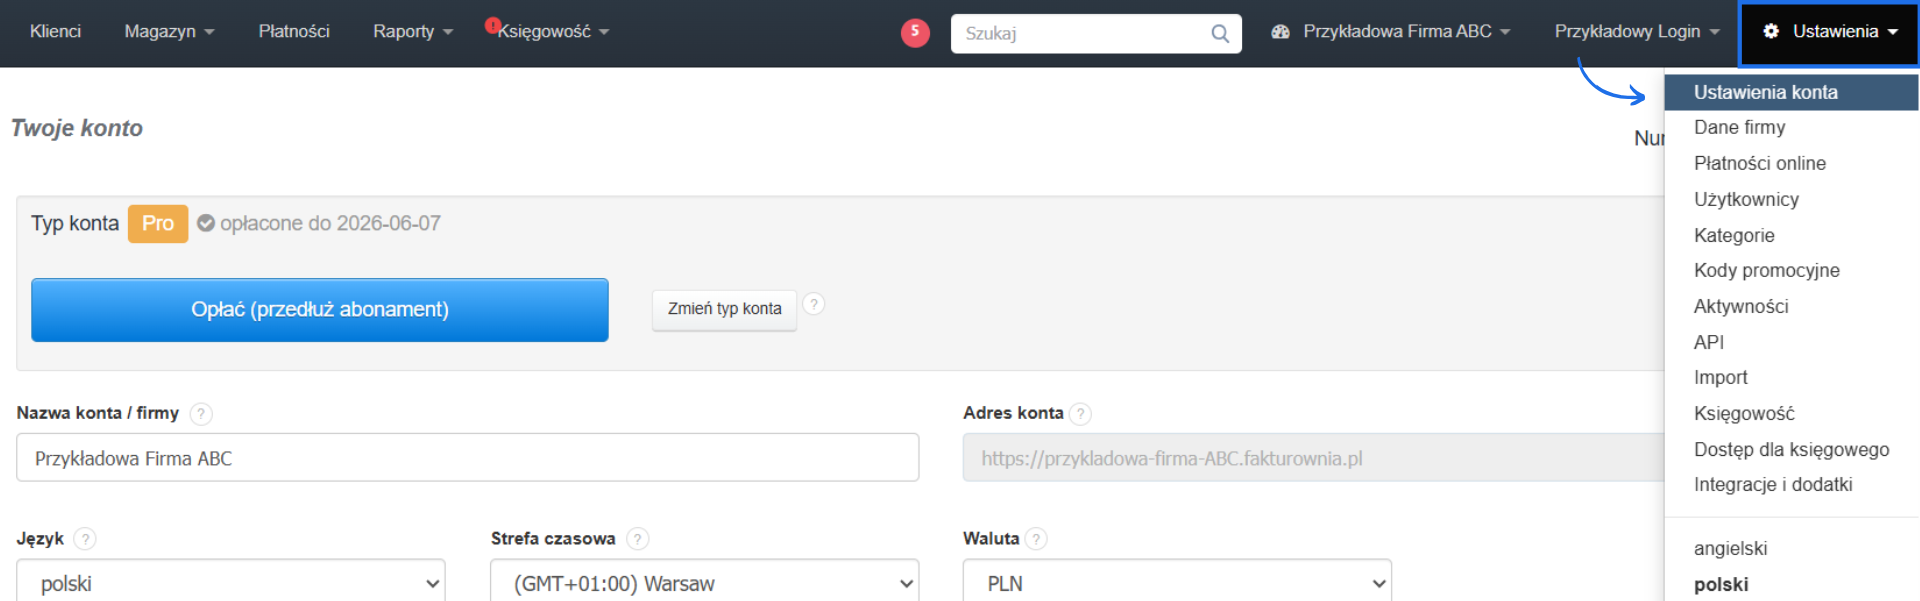This screenshot has width=1920, height=601.
Task: Click help icon beside Nazwa konta / firmy
Action: [201, 414]
